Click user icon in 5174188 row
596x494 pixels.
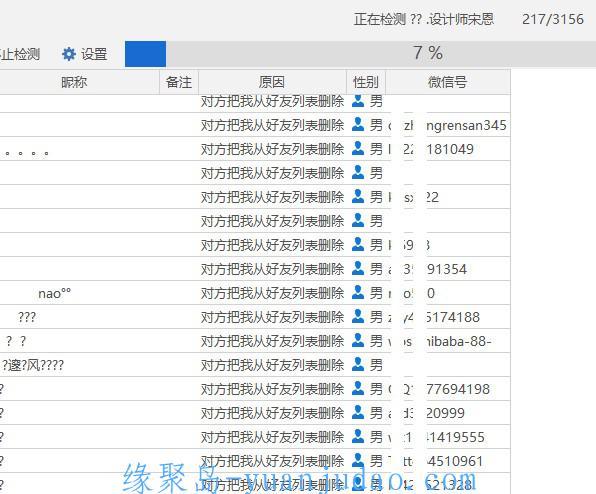pyautogui.click(x=358, y=316)
